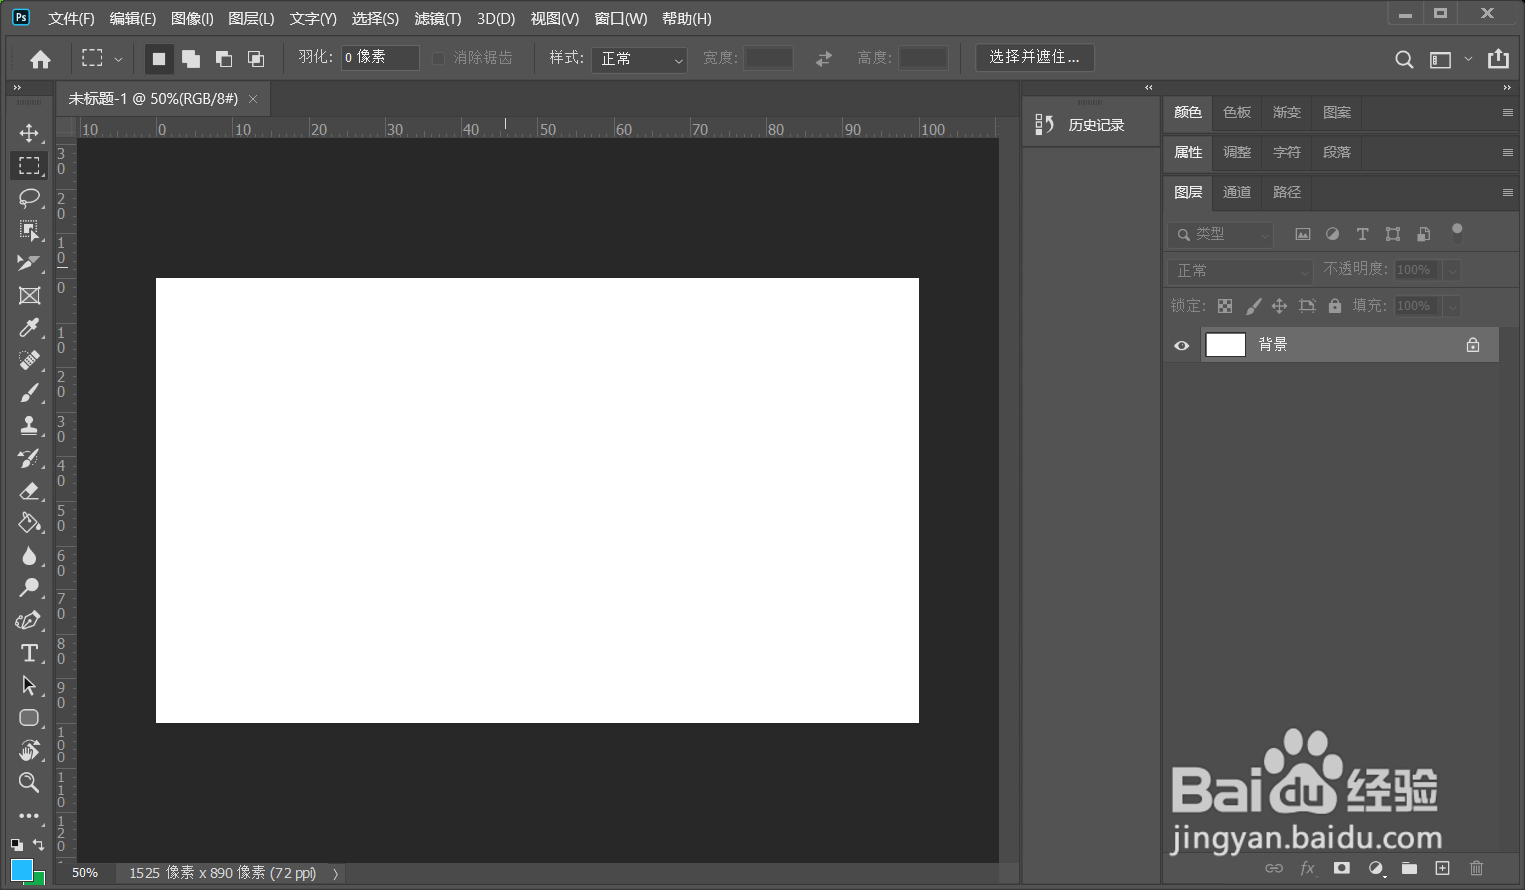Switch to the 色板 tab
Viewport: 1525px width, 890px height.
(x=1237, y=112)
